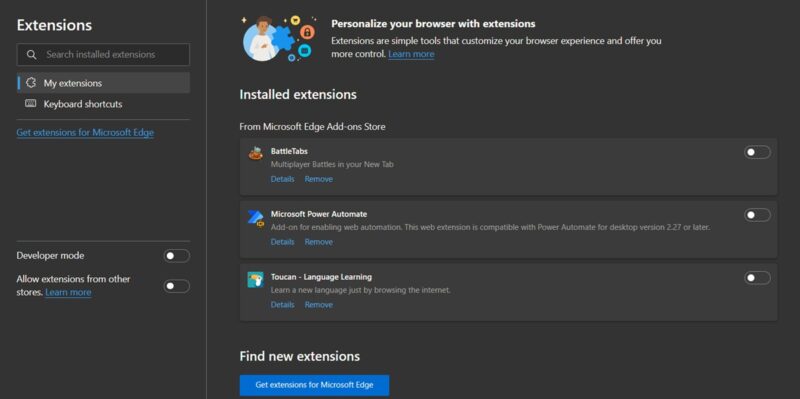The height and width of the screenshot is (399, 800).
Task: Click the personalize browser illustration
Action: pyautogui.click(x=279, y=38)
